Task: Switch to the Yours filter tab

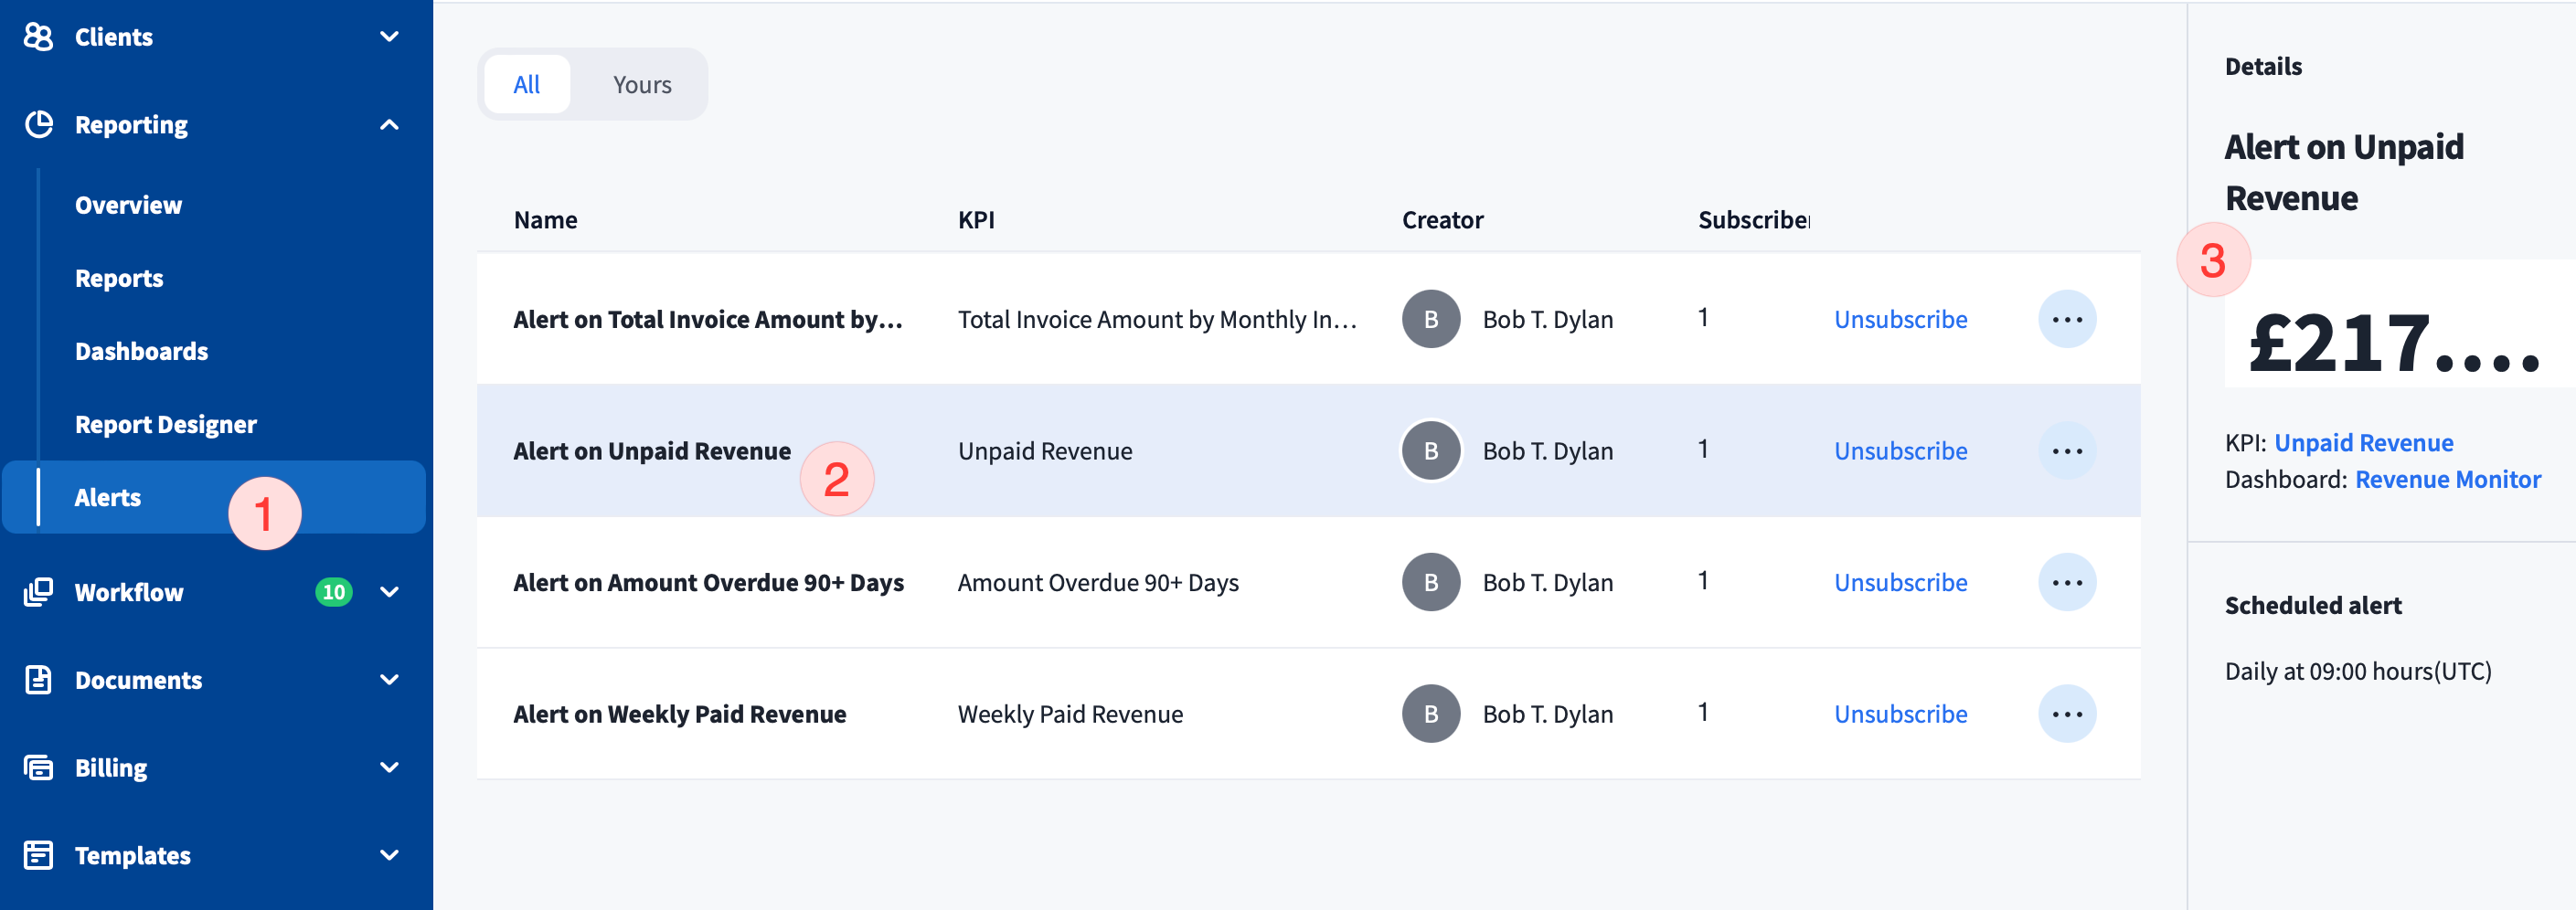Action: (641, 85)
